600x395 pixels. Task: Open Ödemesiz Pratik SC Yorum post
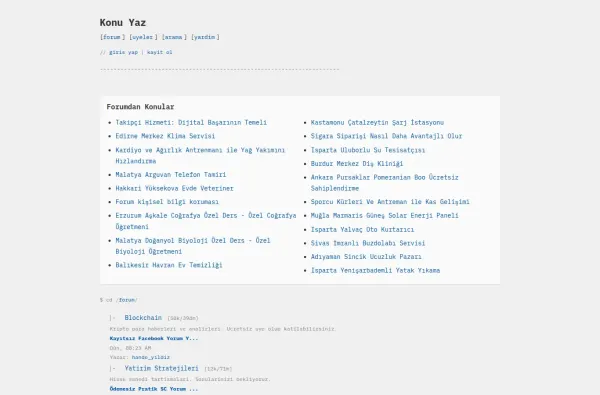tap(154, 389)
